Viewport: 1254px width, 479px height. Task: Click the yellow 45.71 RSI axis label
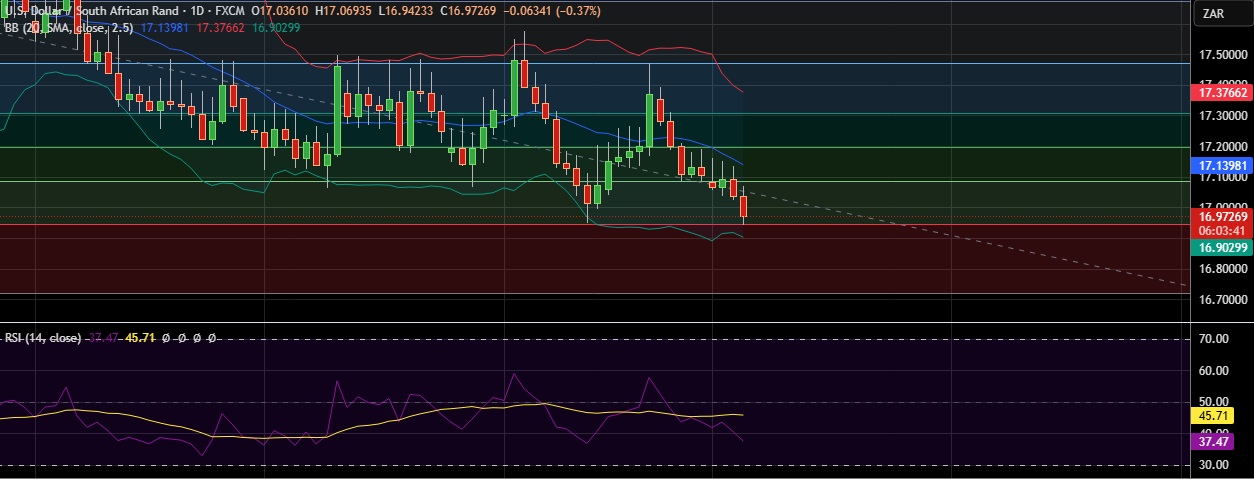1213,414
